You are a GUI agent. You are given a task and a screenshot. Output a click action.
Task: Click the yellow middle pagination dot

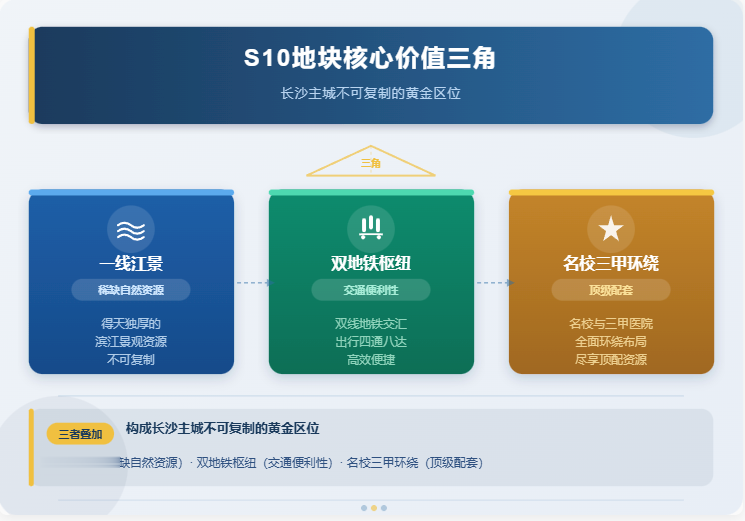374,508
